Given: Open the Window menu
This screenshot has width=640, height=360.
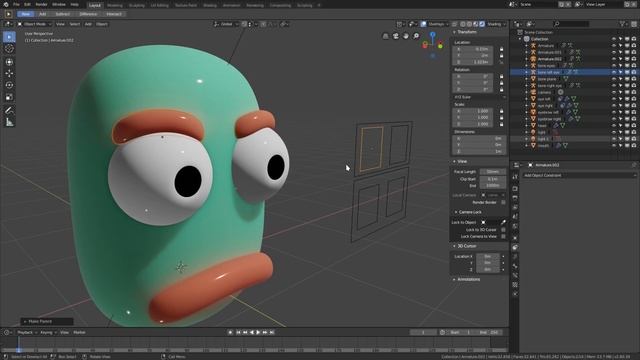Looking at the screenshot, I should 59,4.
